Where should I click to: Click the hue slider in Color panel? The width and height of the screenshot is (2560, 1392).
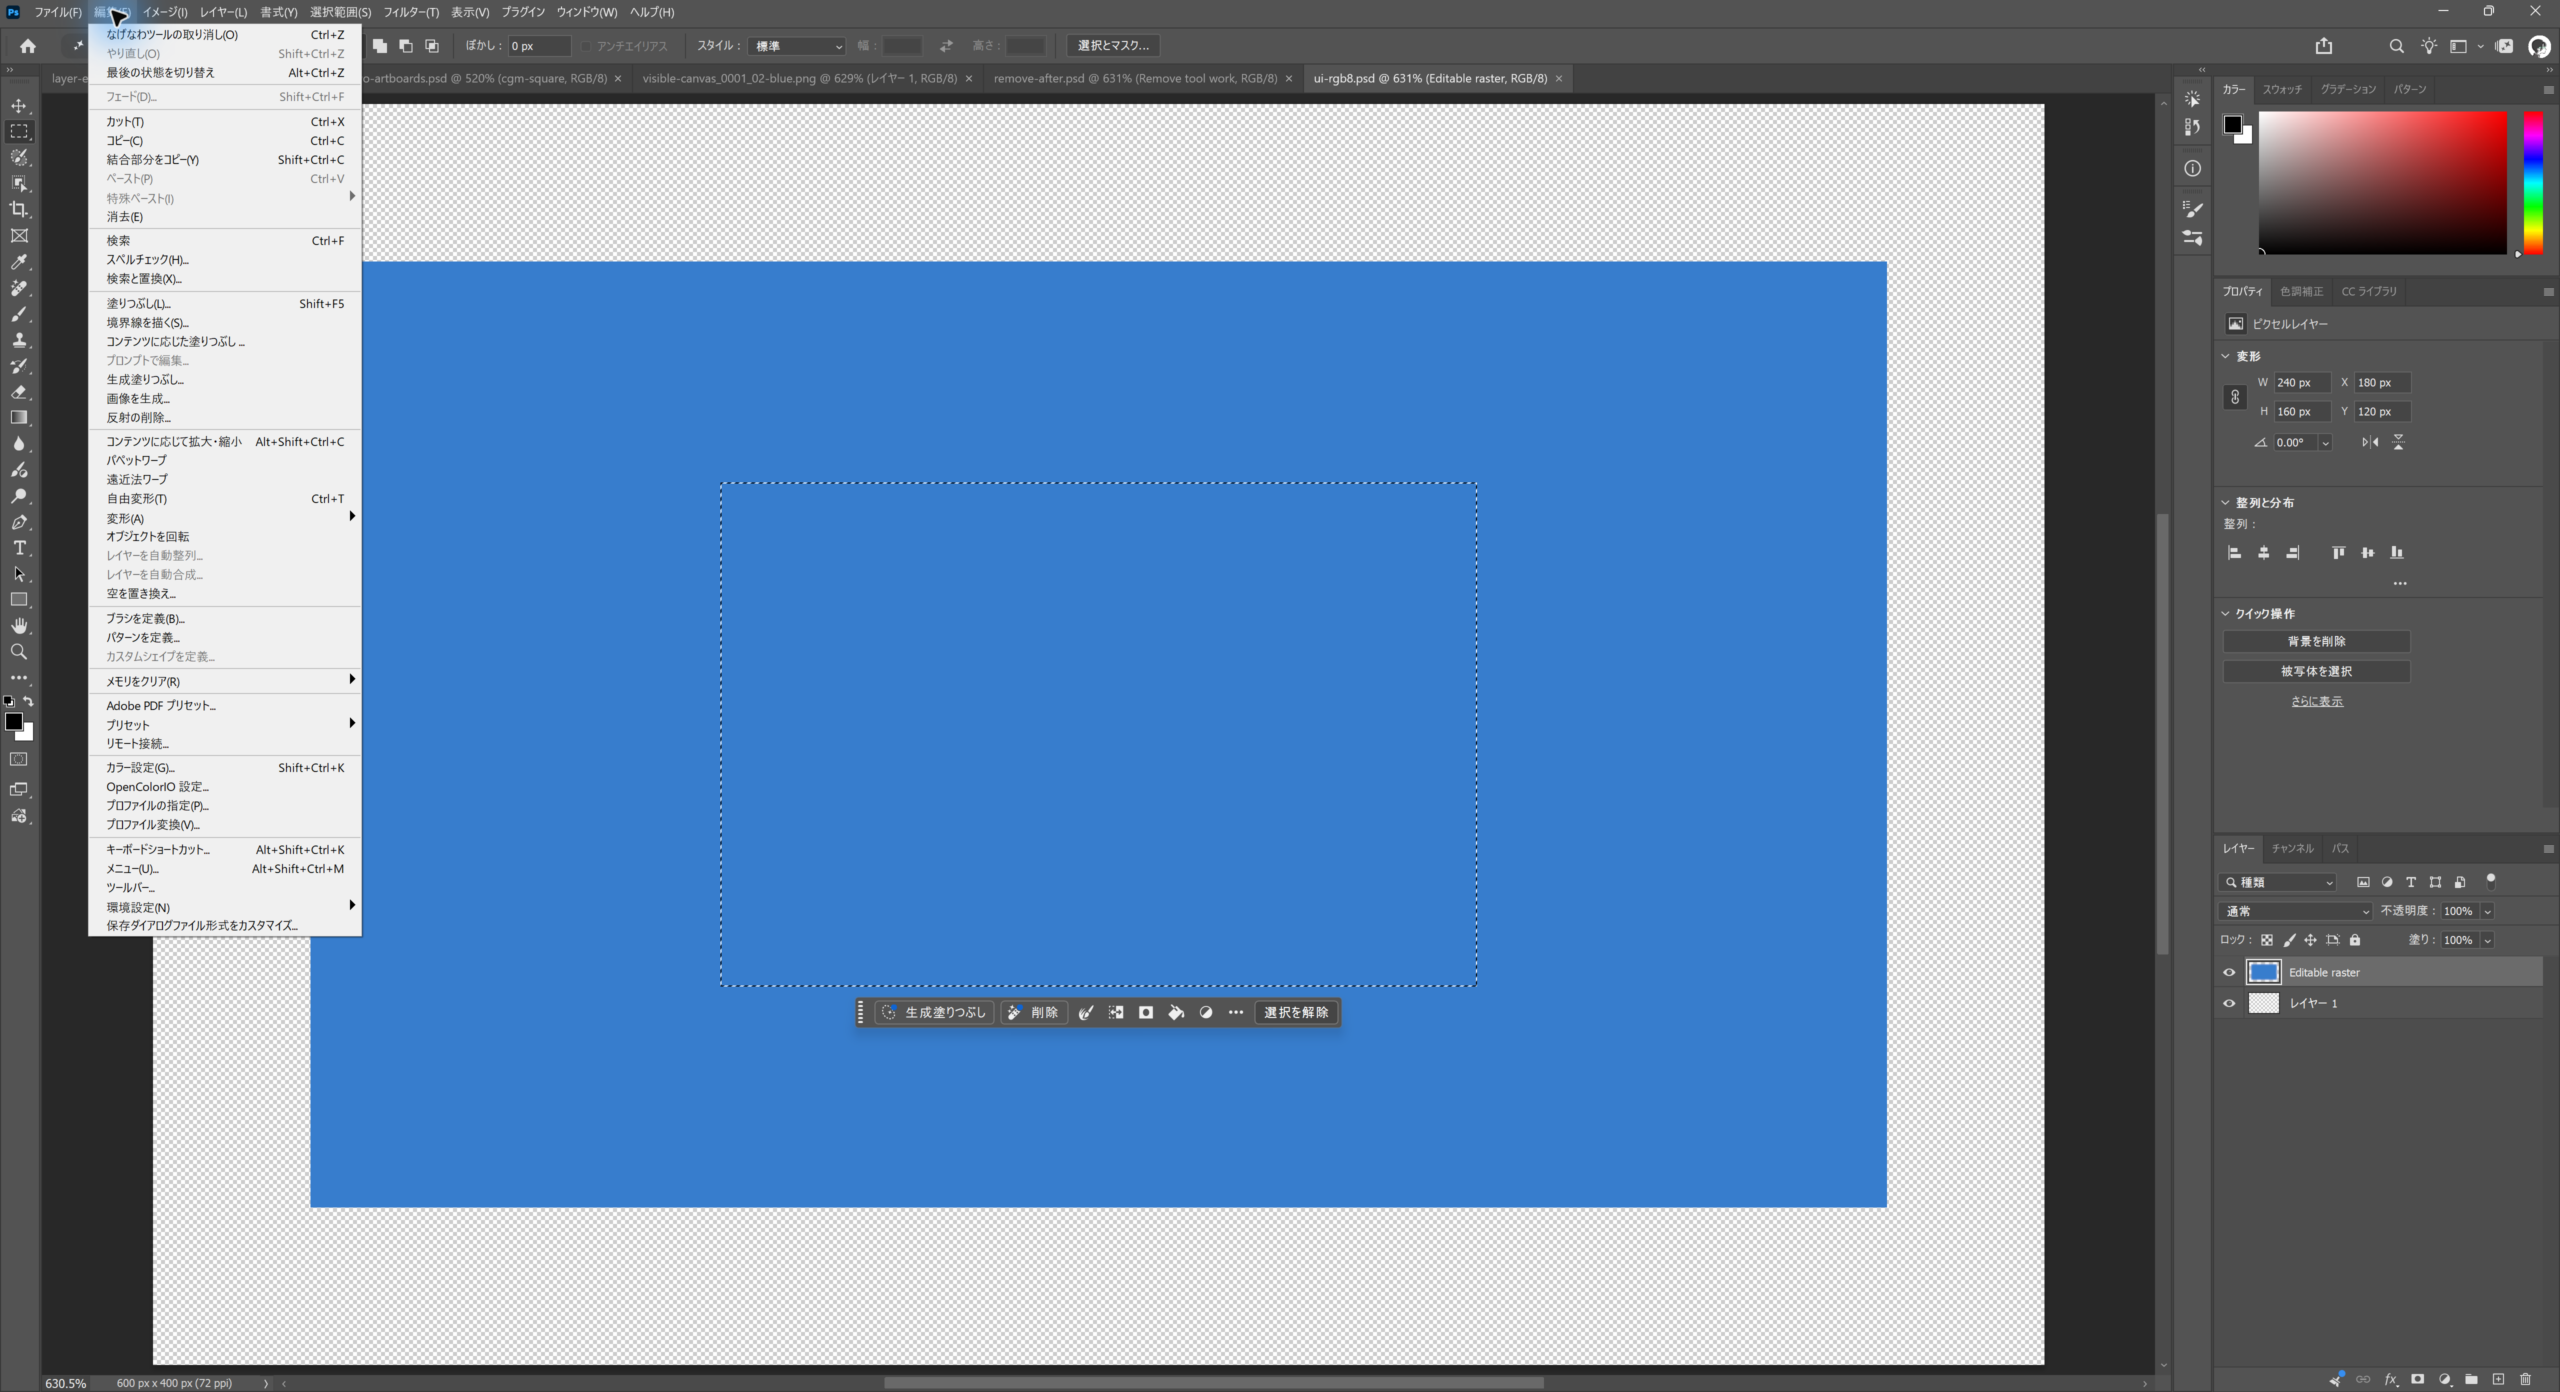click(x=2533, y=183)
